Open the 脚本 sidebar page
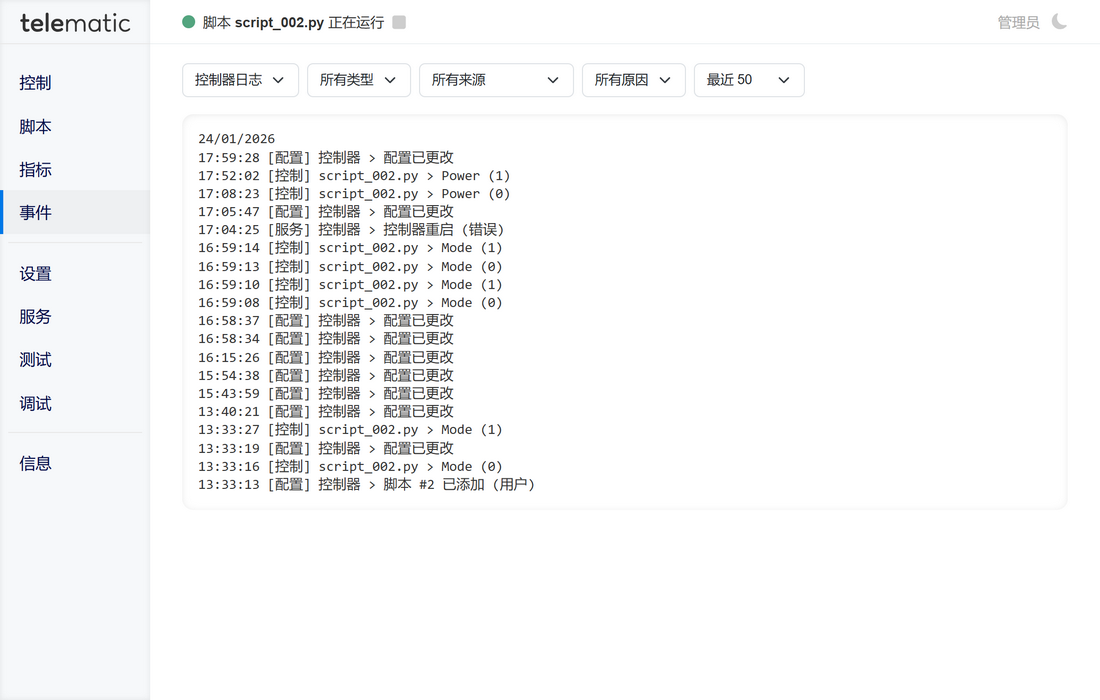 pos(36,127)
